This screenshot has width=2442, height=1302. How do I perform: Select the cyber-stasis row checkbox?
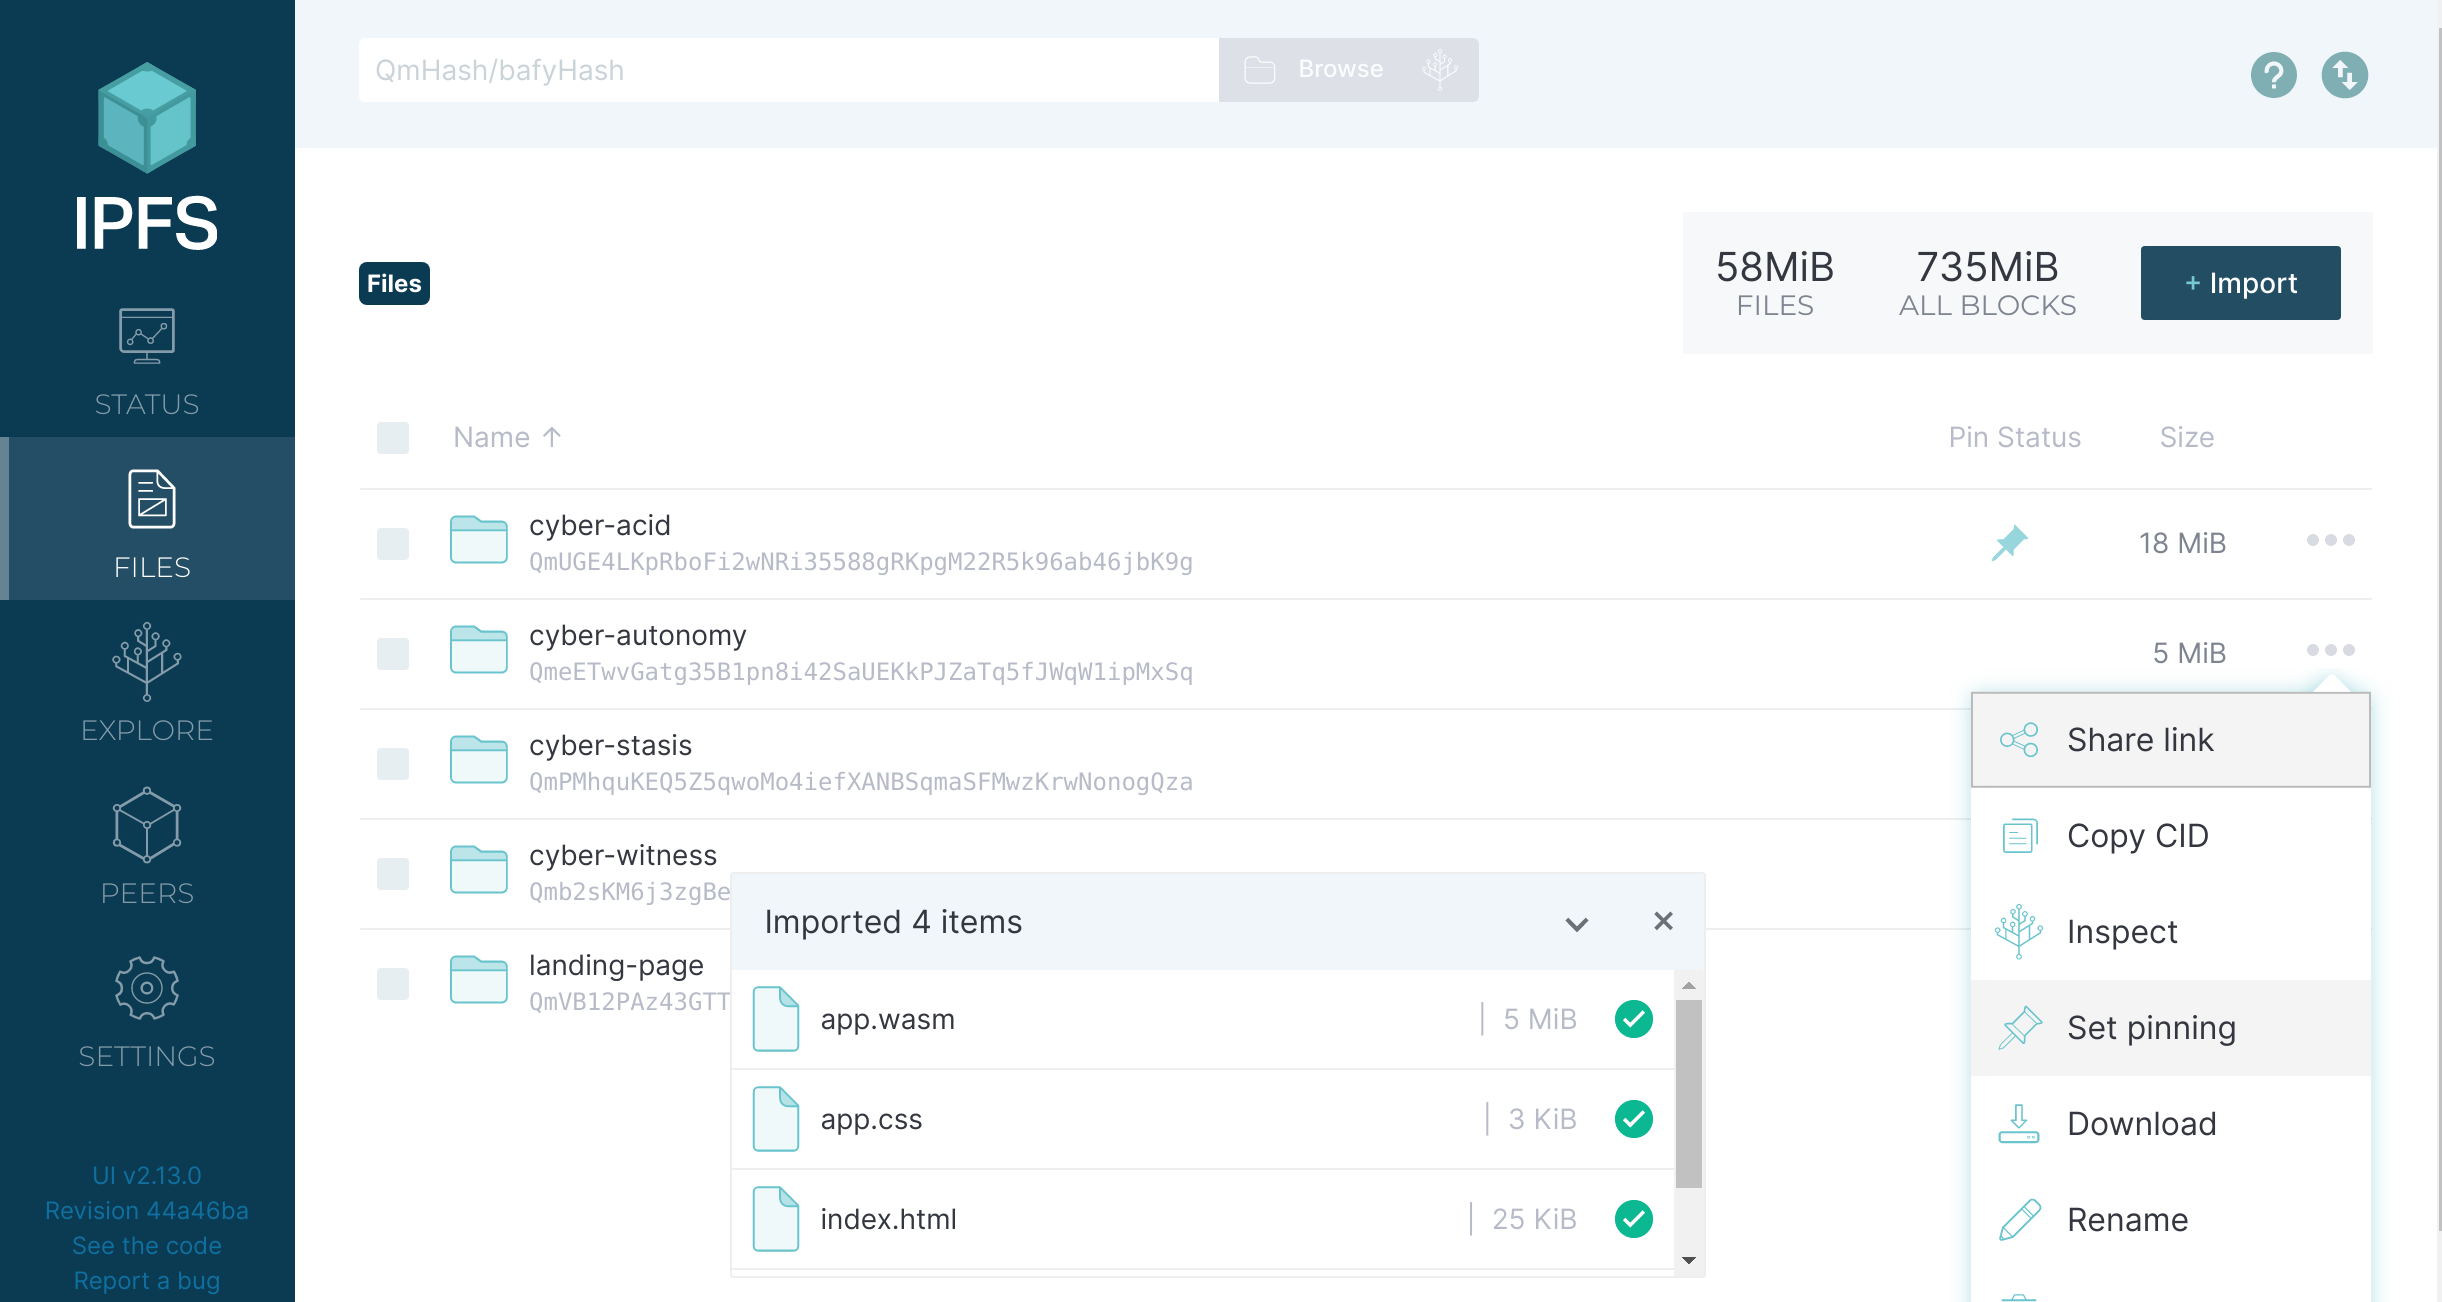[x=393, y=764]
